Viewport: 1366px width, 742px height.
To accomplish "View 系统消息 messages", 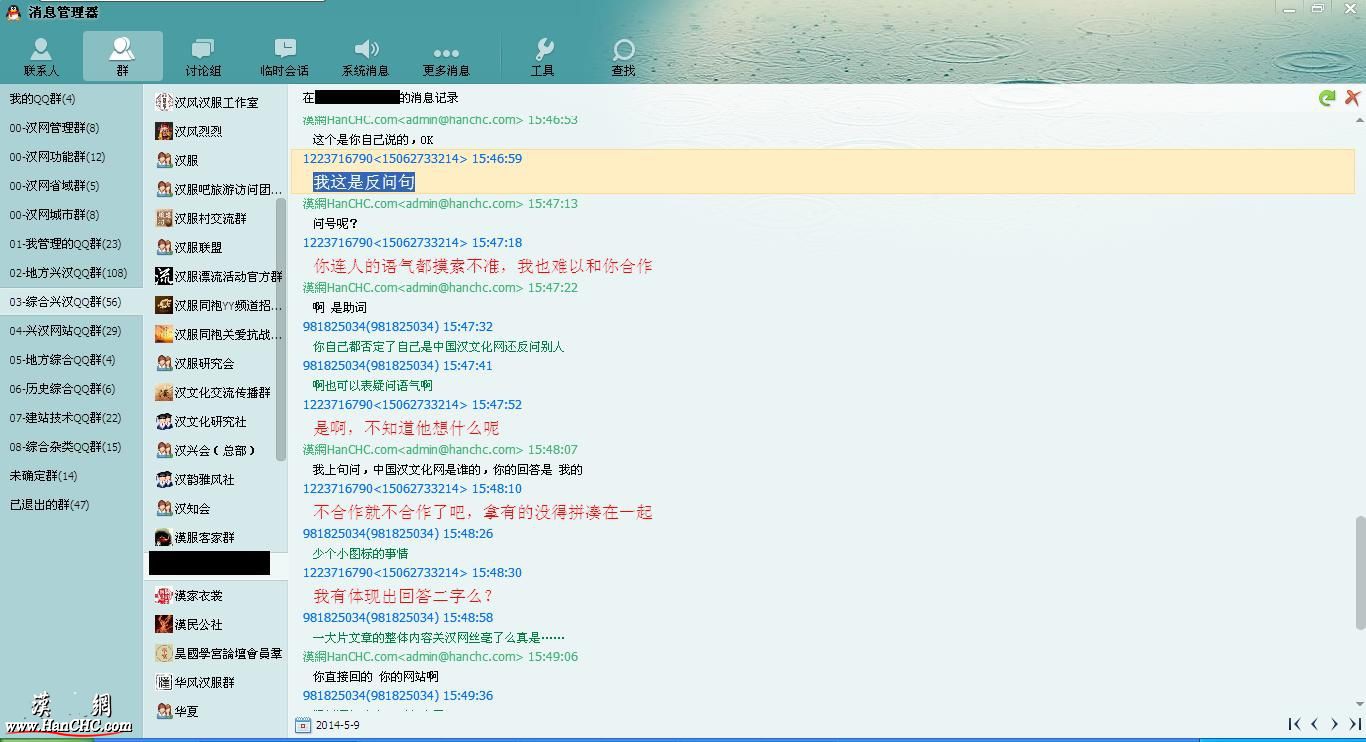I will [366, 55].
